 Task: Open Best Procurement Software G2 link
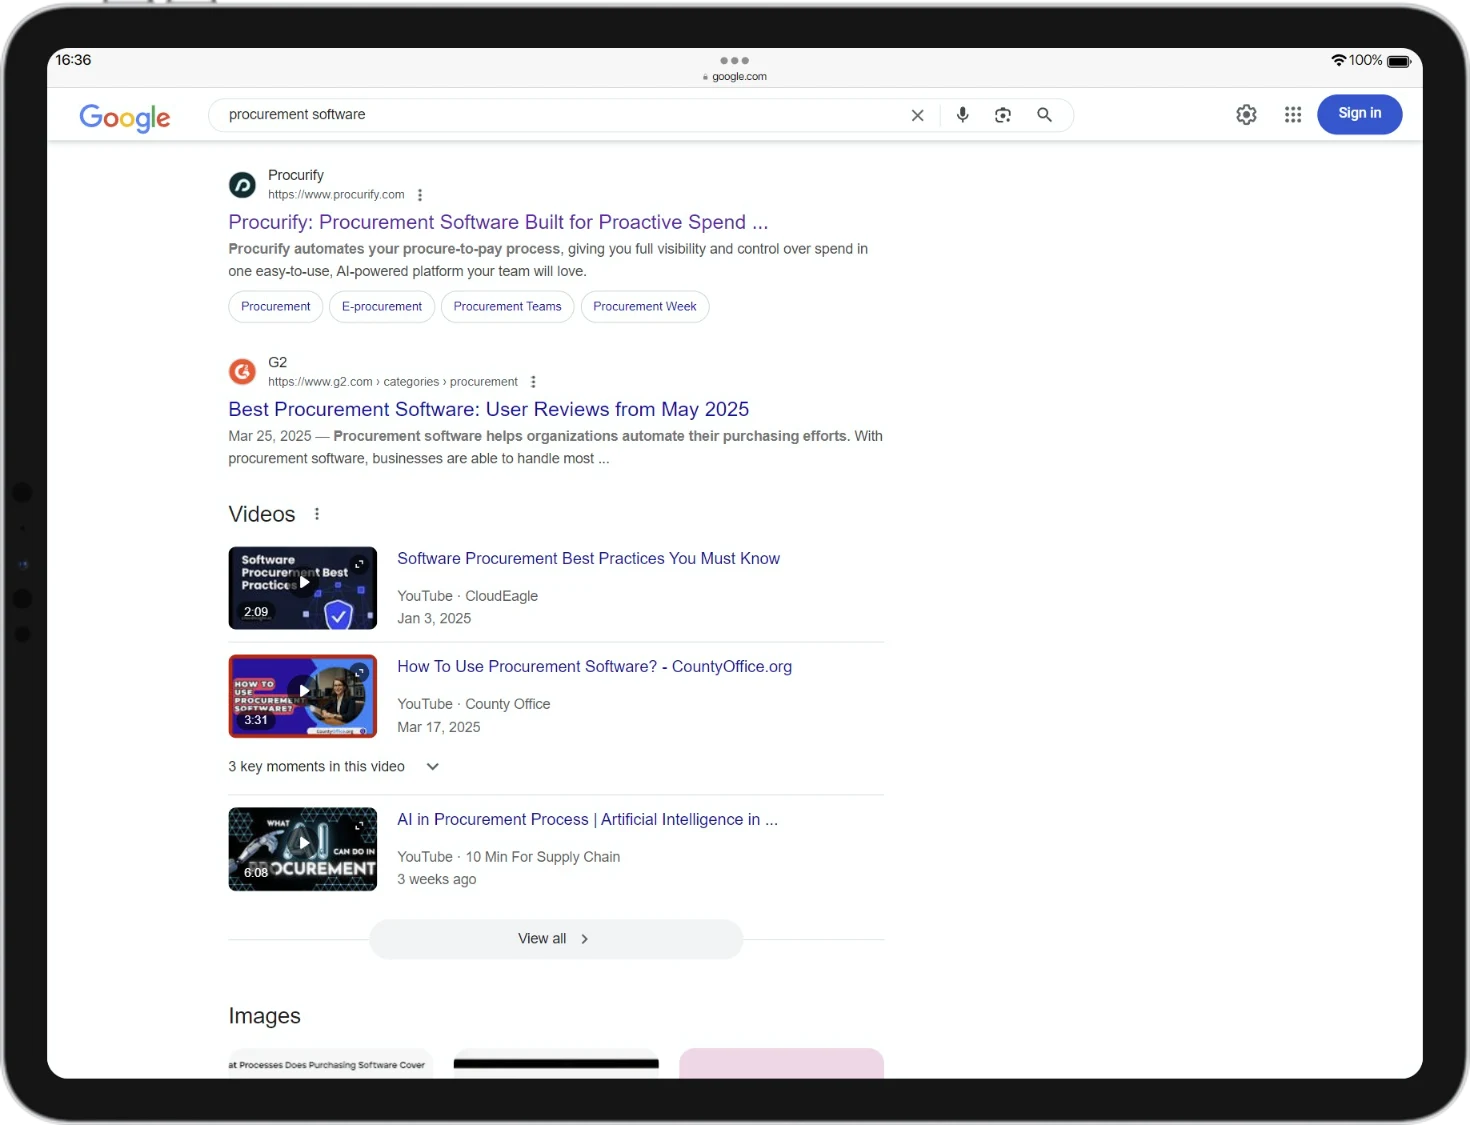coord(488,409)
